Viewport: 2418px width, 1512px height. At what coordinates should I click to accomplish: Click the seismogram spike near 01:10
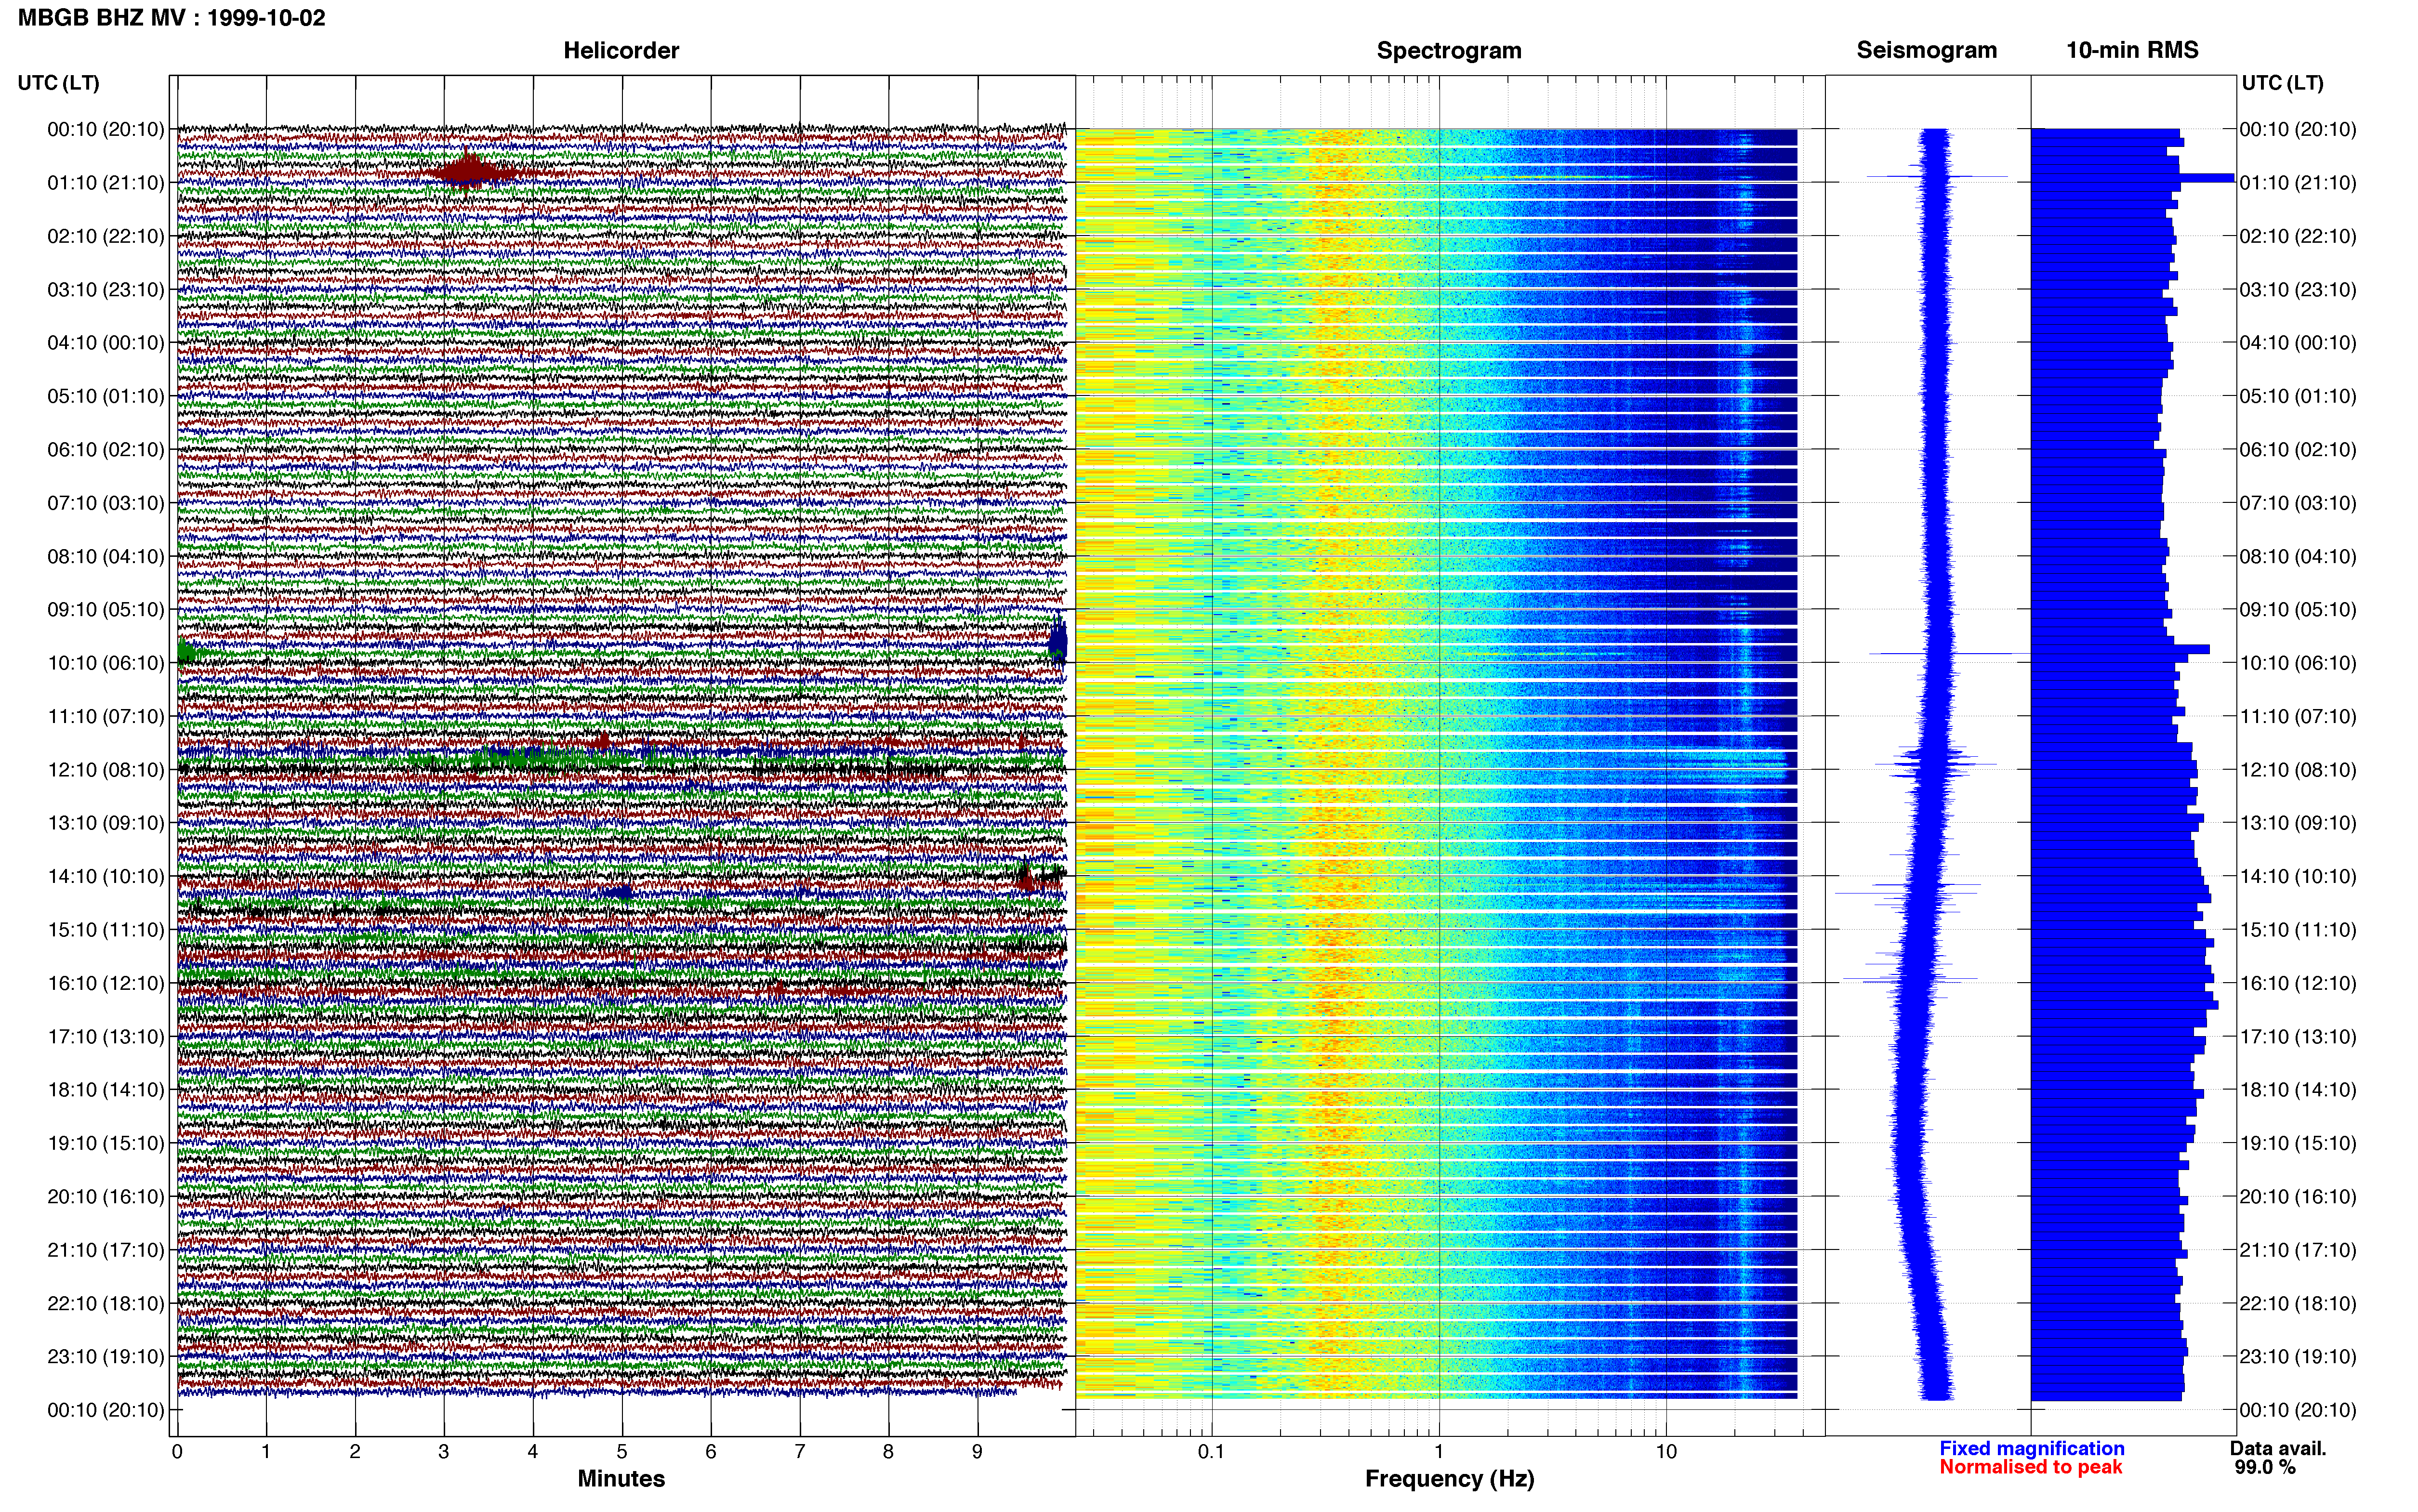coord(1937,177)
